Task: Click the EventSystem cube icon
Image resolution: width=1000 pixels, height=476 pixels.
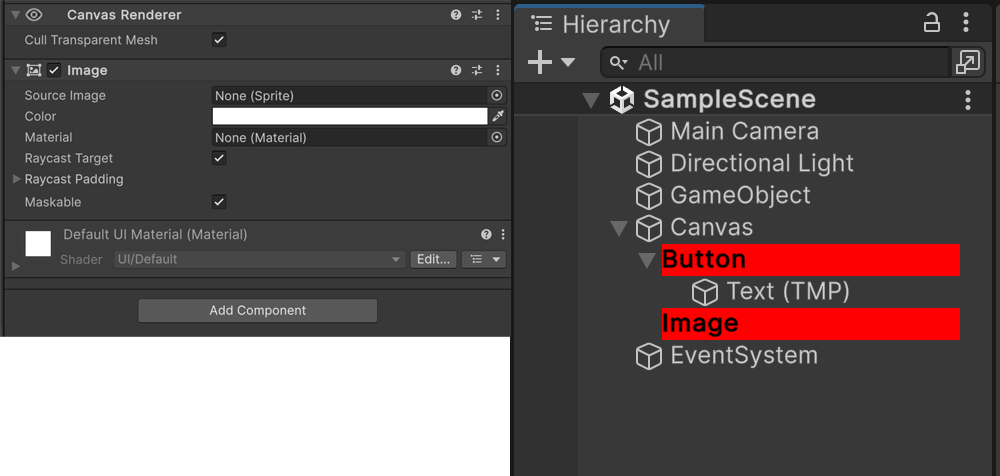Action: pyautogui.click(x=649, y=356)
